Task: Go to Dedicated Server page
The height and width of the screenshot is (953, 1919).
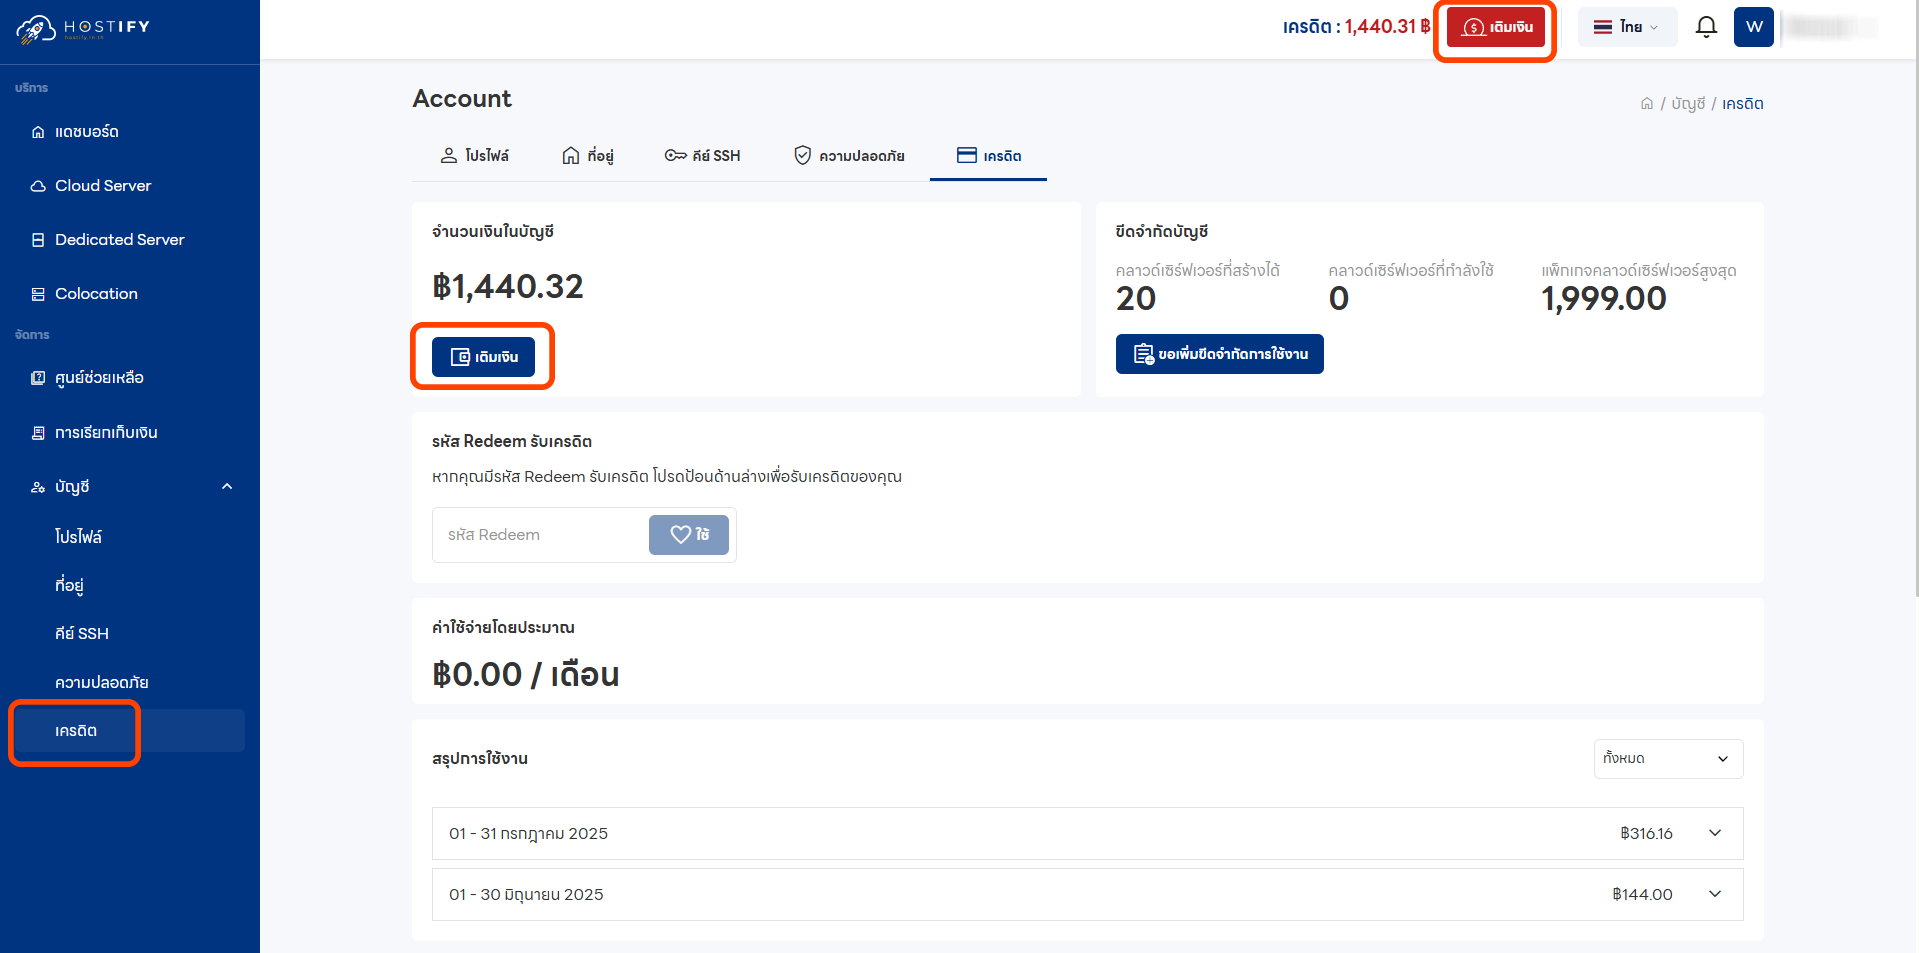Action: coord(119,240)
